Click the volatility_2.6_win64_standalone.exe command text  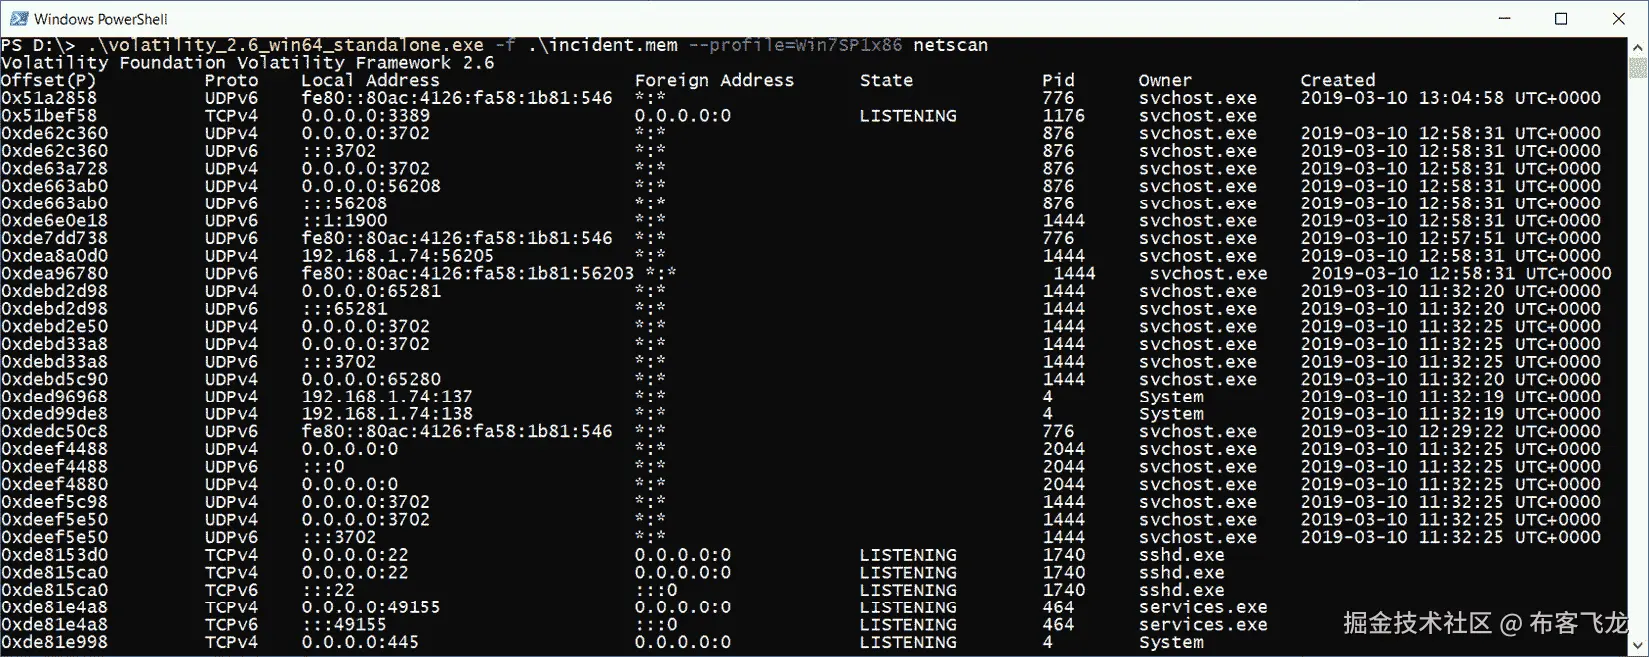point(285,45)
